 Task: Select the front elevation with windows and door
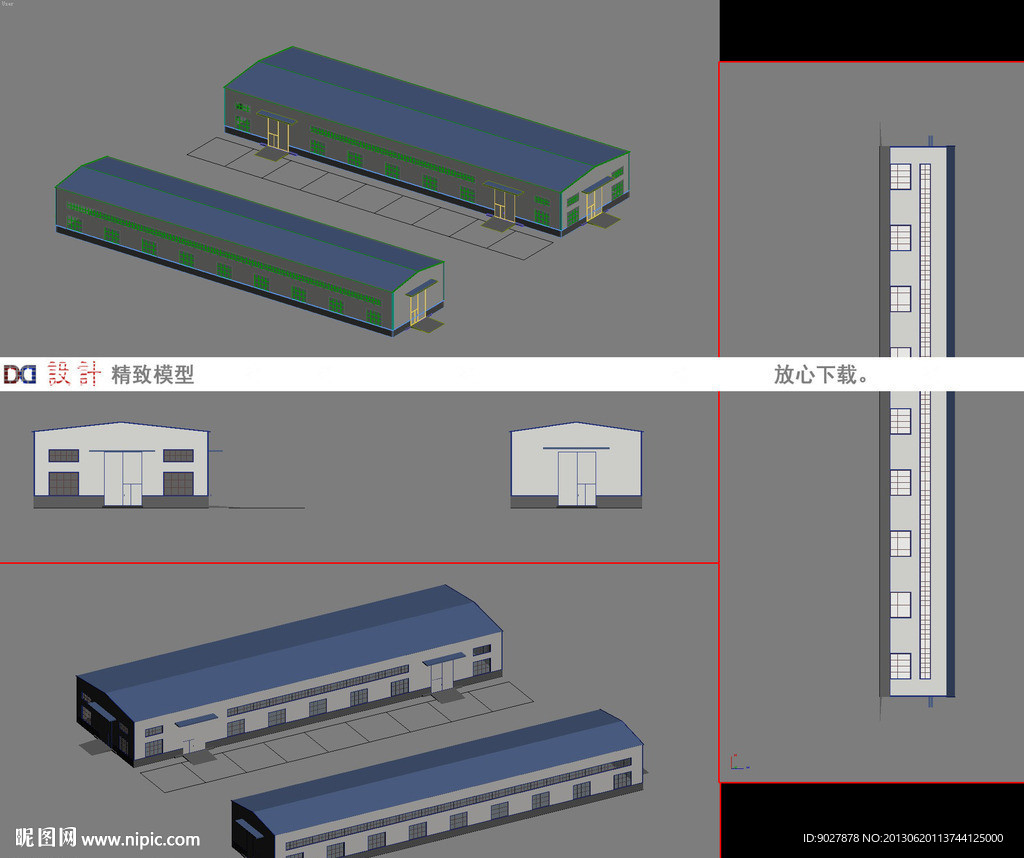point(121,465)
